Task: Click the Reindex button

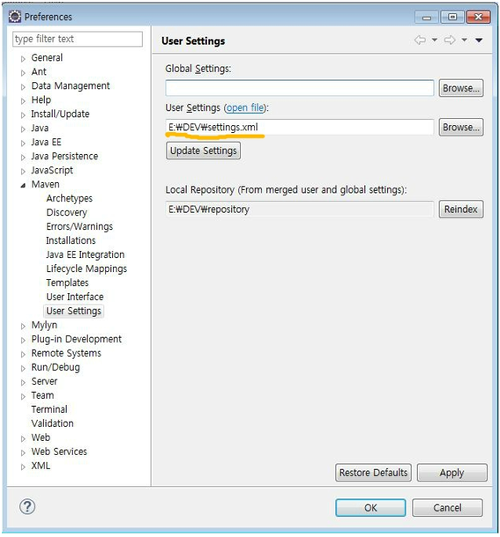Action: tap(461, 209)
